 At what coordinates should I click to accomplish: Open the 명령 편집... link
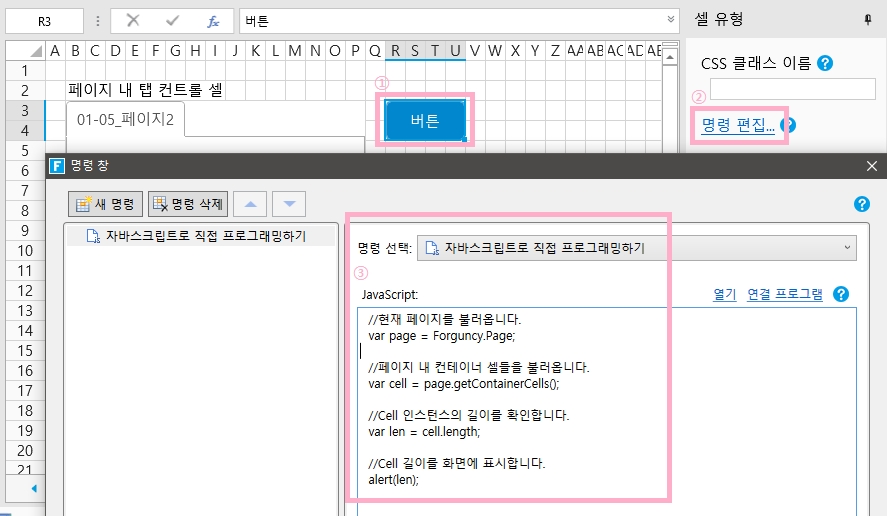(737, 125)
